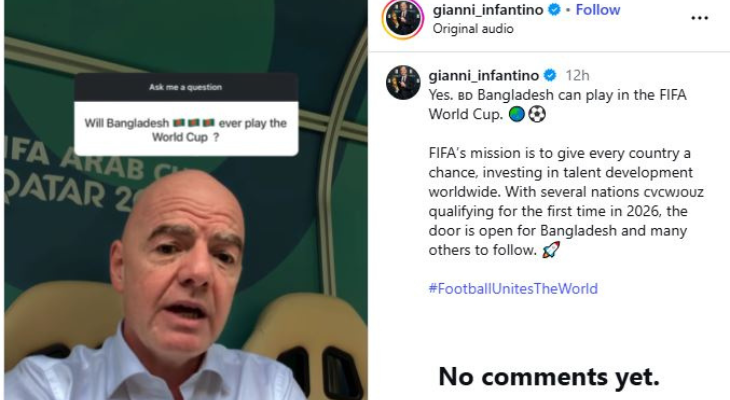
Task: Open gianni_infantino profile from the header username
Action: pyautogui.click(x=488, y=10)
